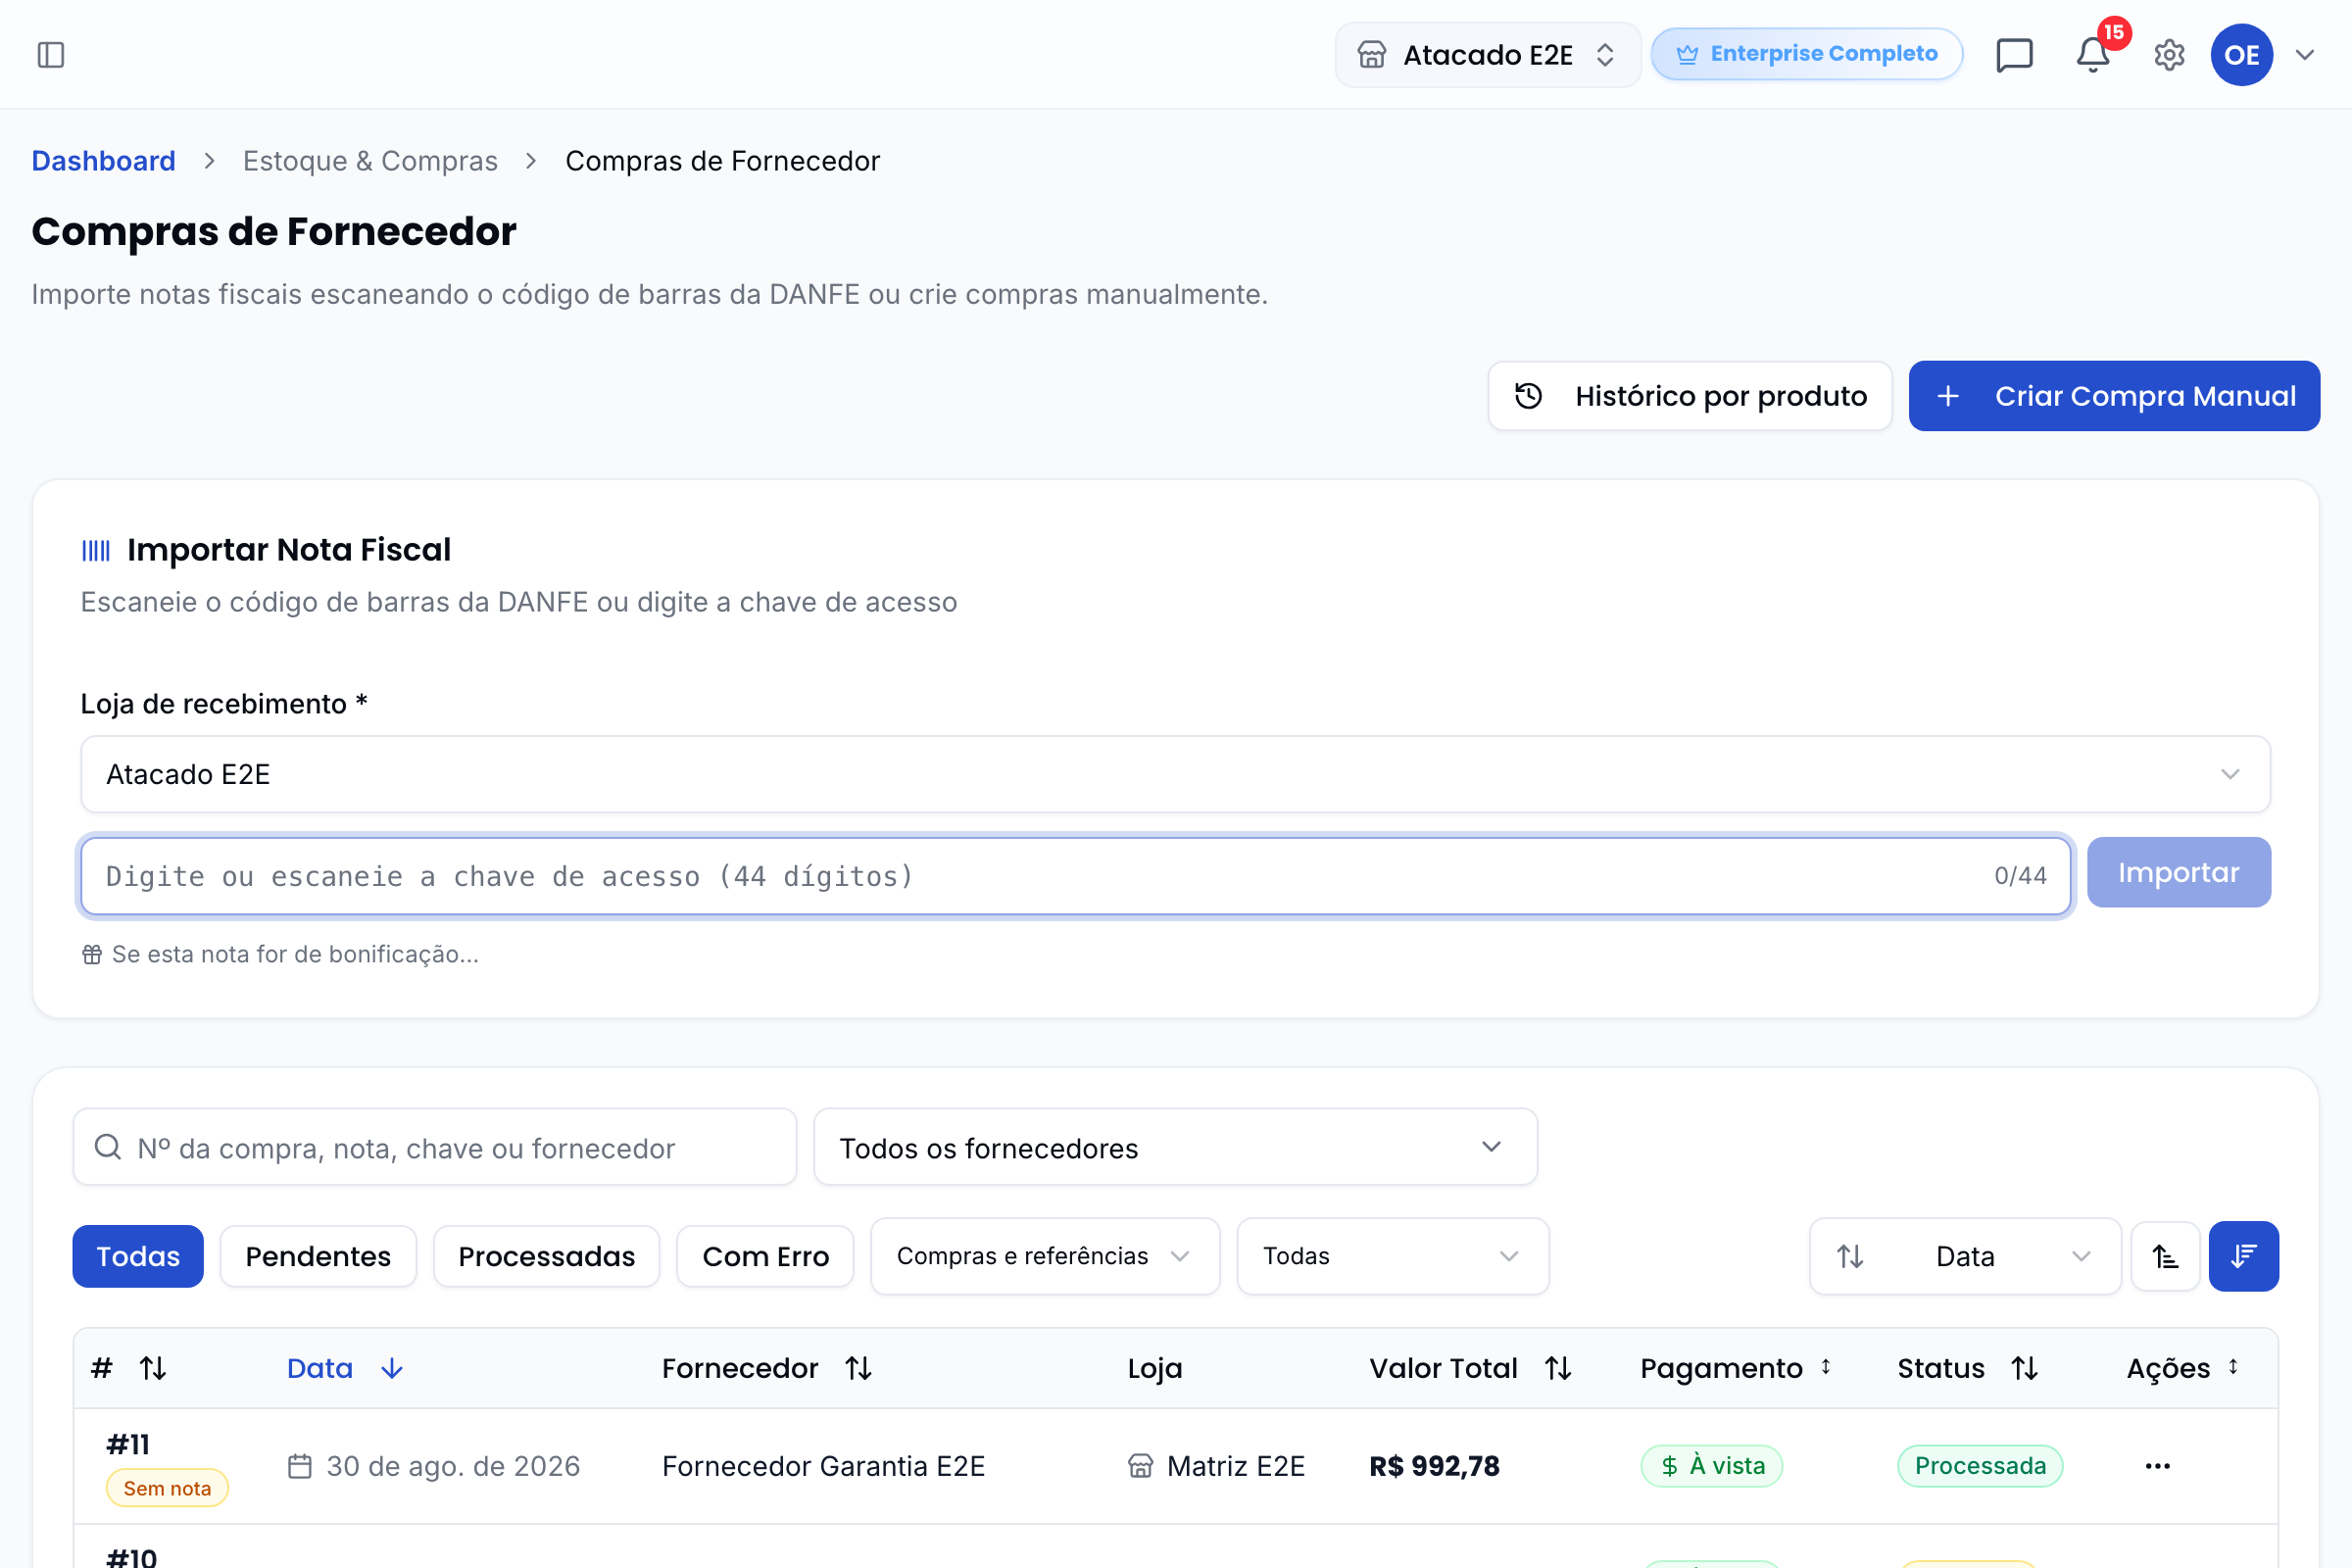Image resolution: width=2352 pixels, height=1568 pixels.
Task: Open the Todas dropdown next to Compras e referências
Action: pos(1393,1256)
